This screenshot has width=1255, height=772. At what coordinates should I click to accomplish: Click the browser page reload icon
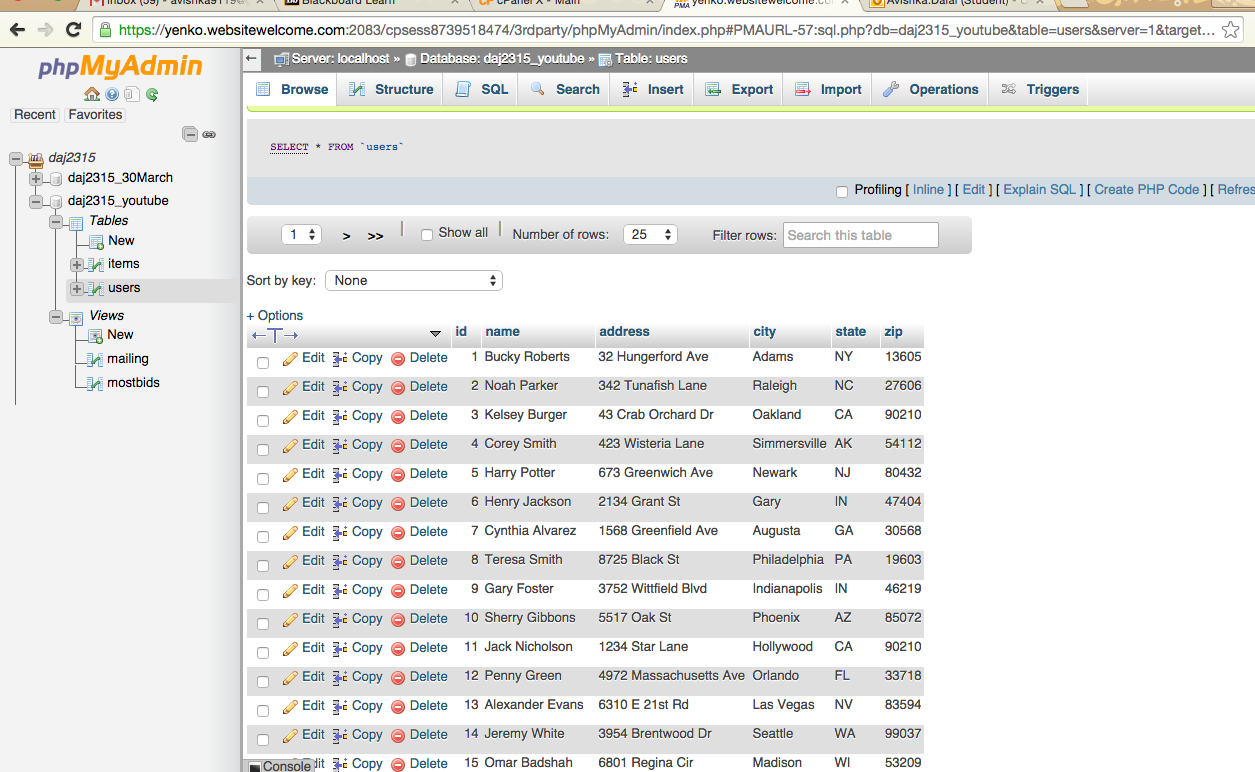tap(73, 30)
